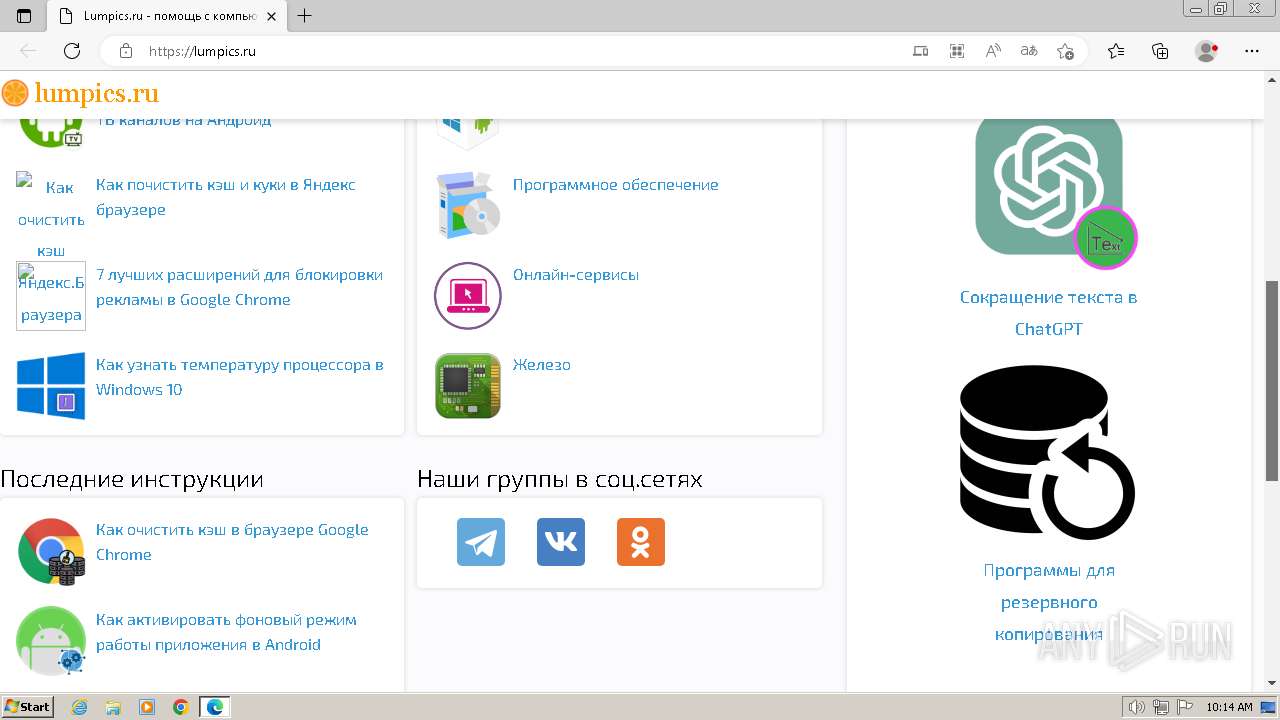Open the Telegram group icon
Screen dimensions: 1280x720
pyautogui.click(x=481, y=542)
